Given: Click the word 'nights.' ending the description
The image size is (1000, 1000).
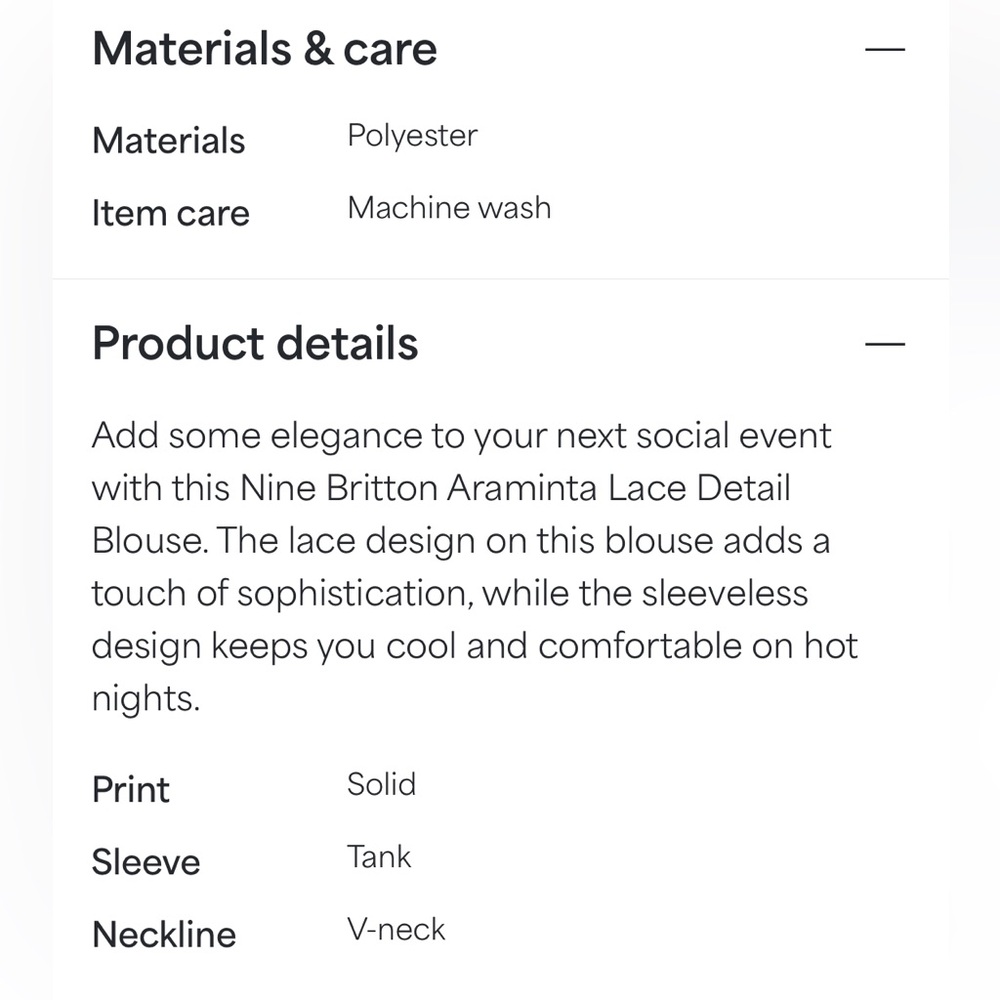Looking at the screenshot, I should (x=146, y=700).
